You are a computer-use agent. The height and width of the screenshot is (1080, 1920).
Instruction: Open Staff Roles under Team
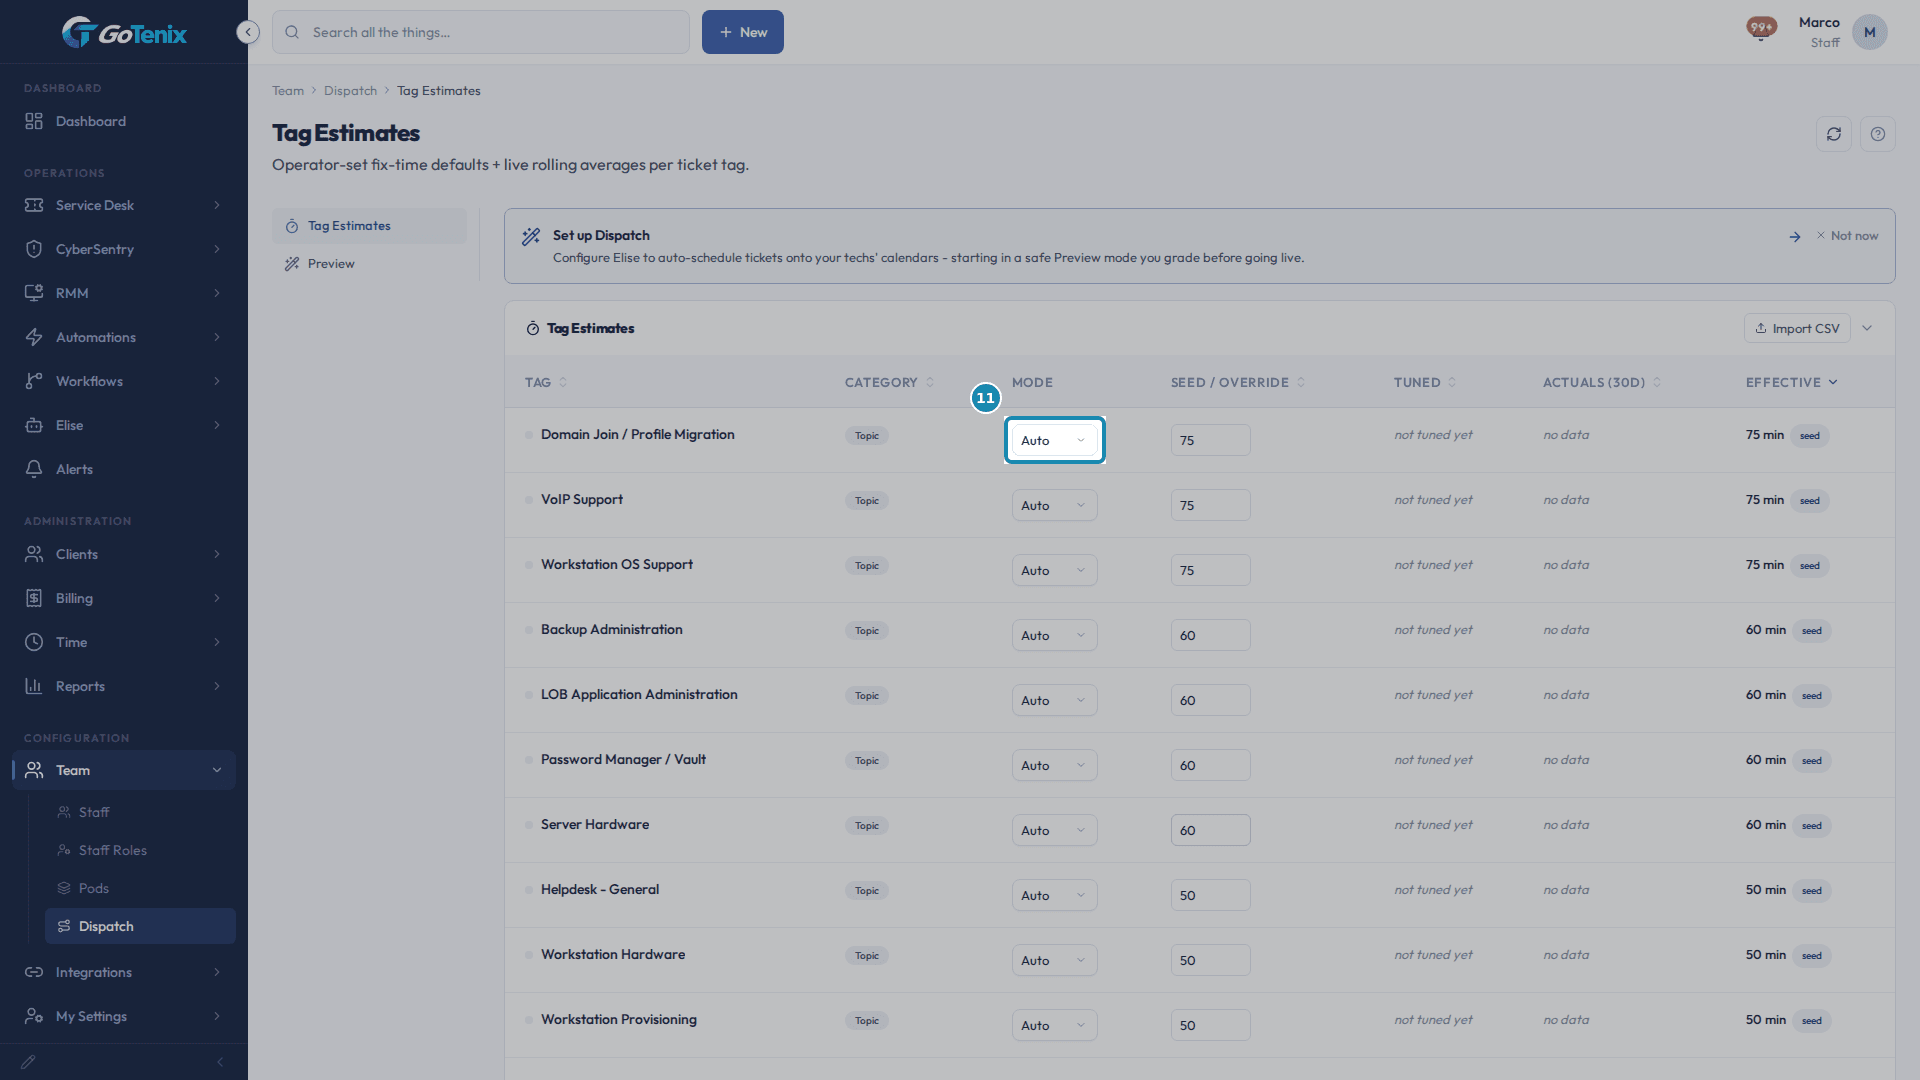[x=140, y=850]
